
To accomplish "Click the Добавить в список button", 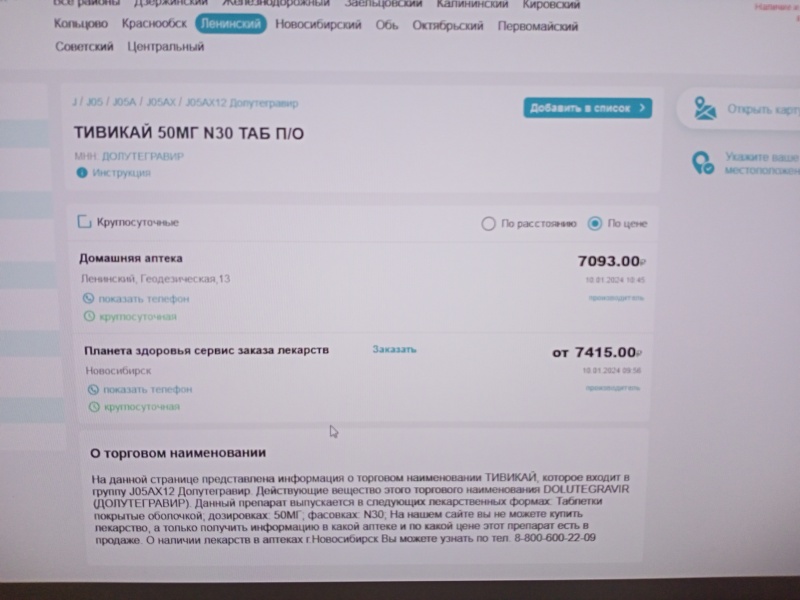I will pyautogui.click(x=587, y=108).
